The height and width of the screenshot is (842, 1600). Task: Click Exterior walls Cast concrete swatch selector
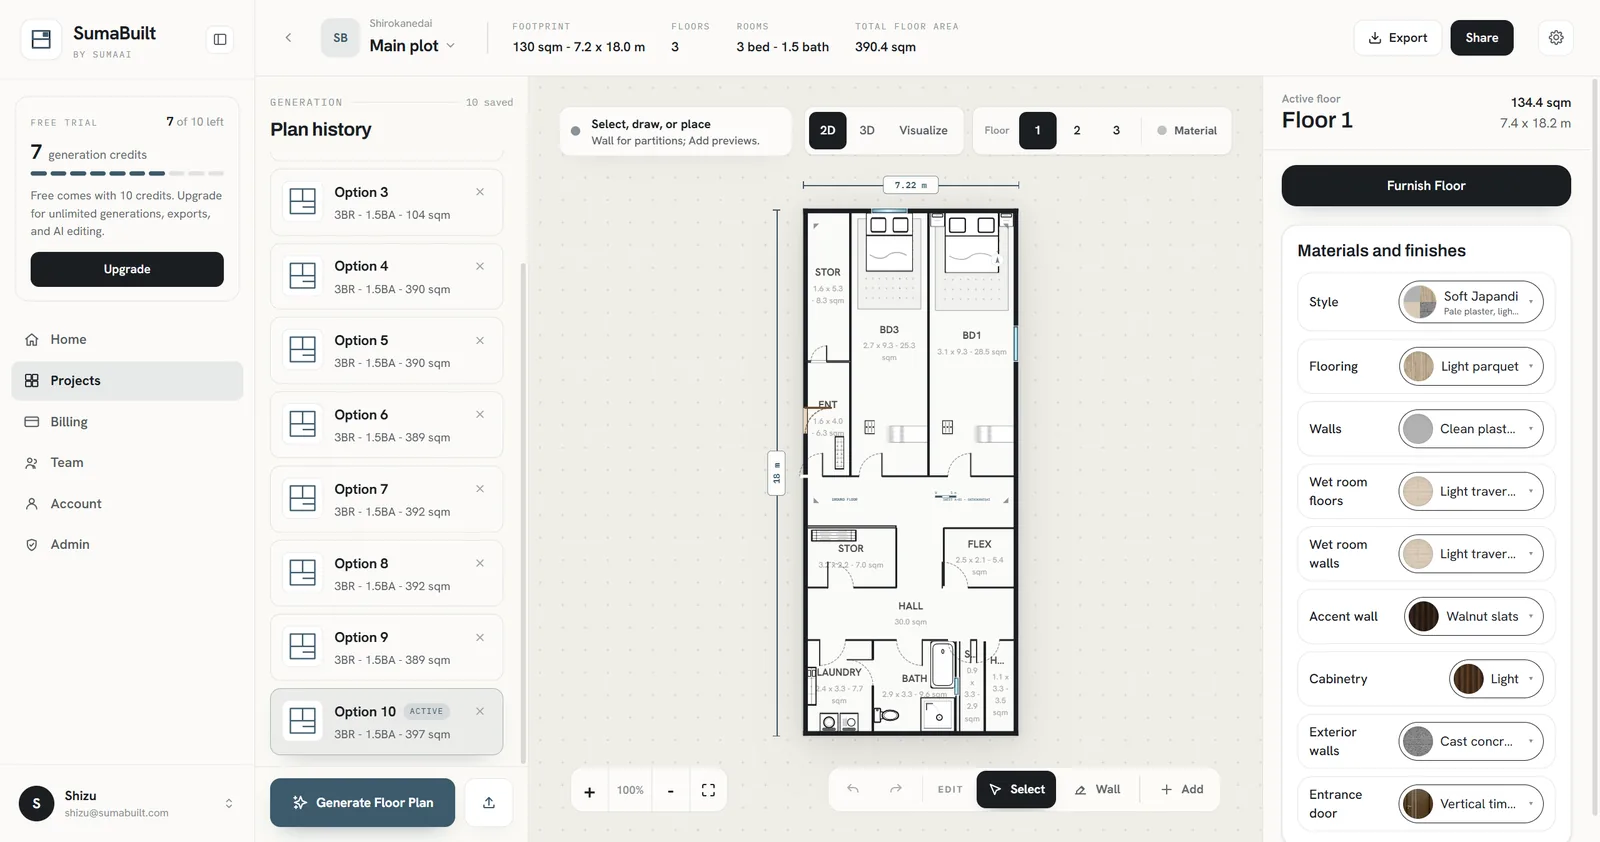pyautogui.click(x=1471, y=741)
